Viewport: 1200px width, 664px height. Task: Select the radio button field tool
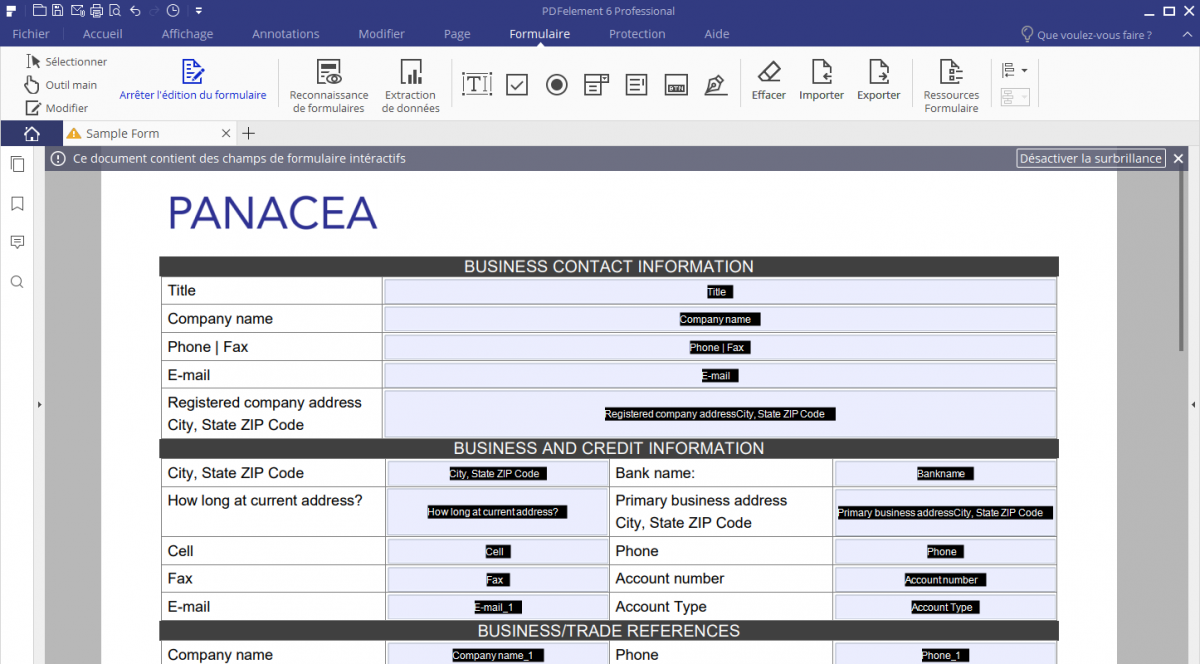tap(557, 85)
